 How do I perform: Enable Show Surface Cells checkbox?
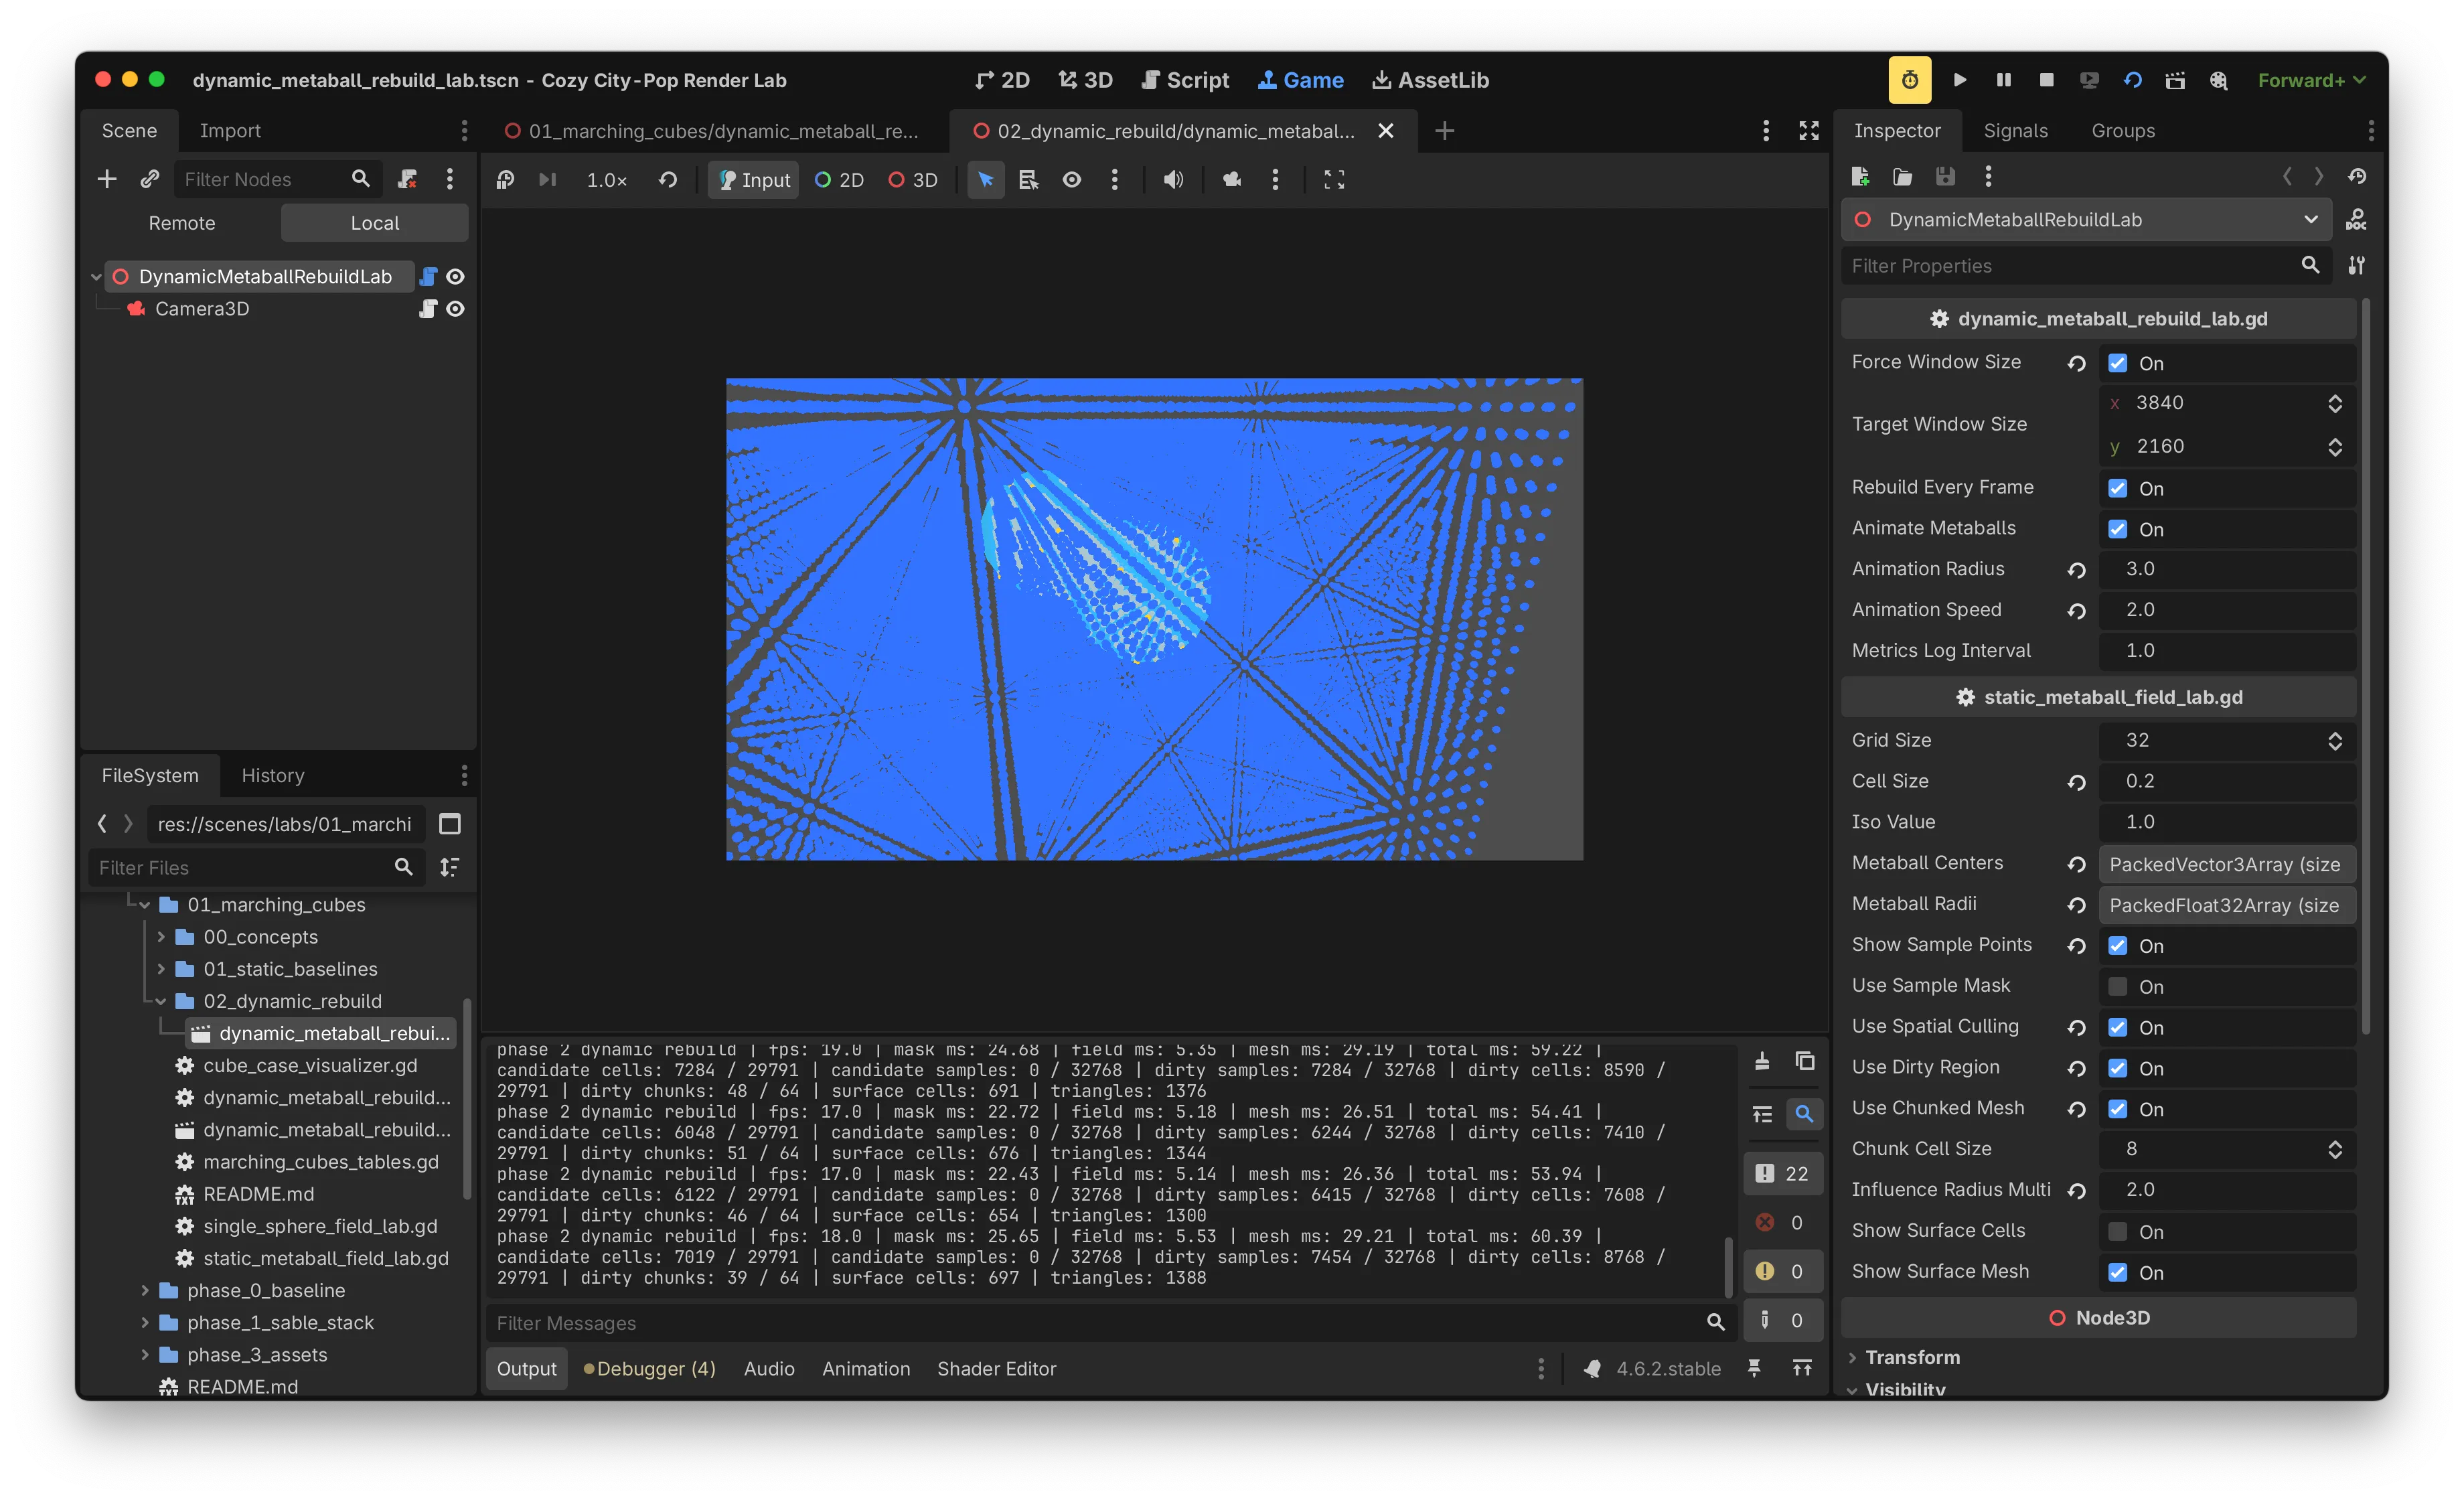2118,1231
